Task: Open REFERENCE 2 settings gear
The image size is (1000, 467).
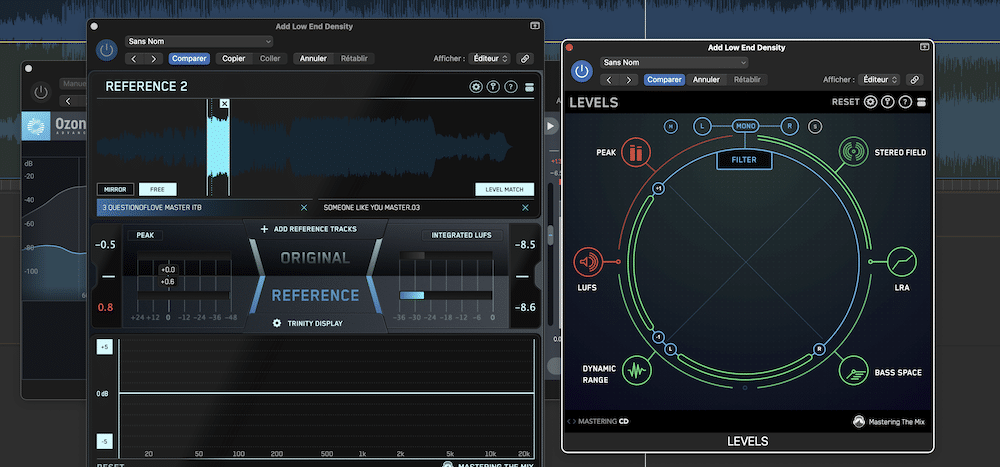Action: [x=476, y=87]
